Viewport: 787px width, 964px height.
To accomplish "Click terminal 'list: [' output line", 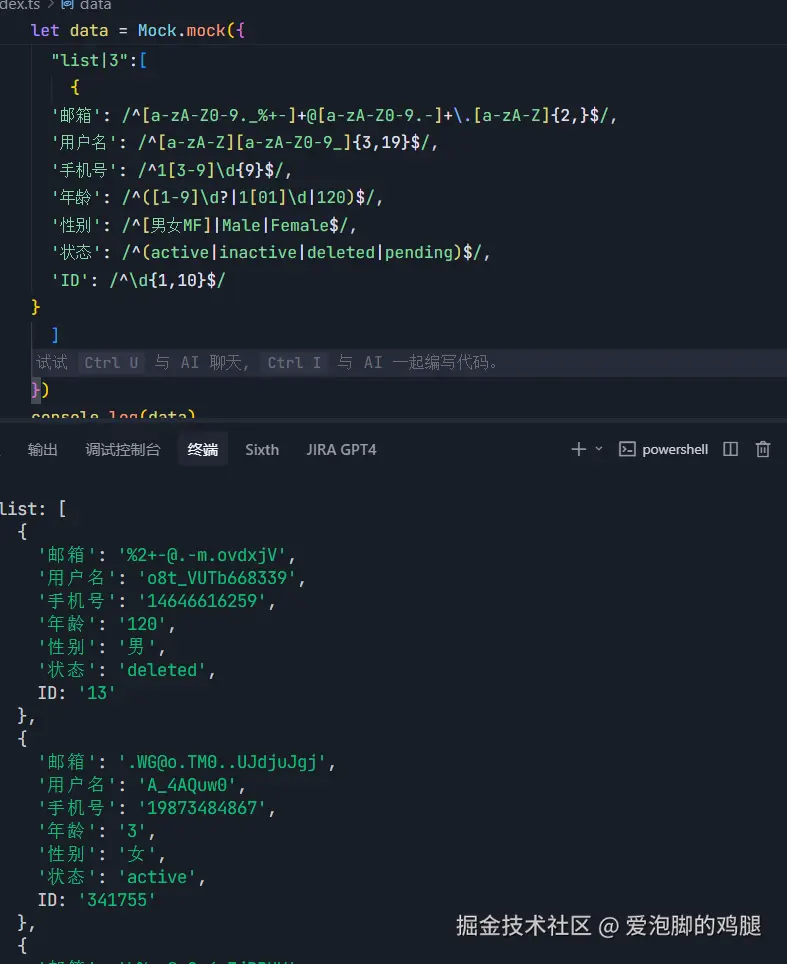I will [x=33, y=509].
